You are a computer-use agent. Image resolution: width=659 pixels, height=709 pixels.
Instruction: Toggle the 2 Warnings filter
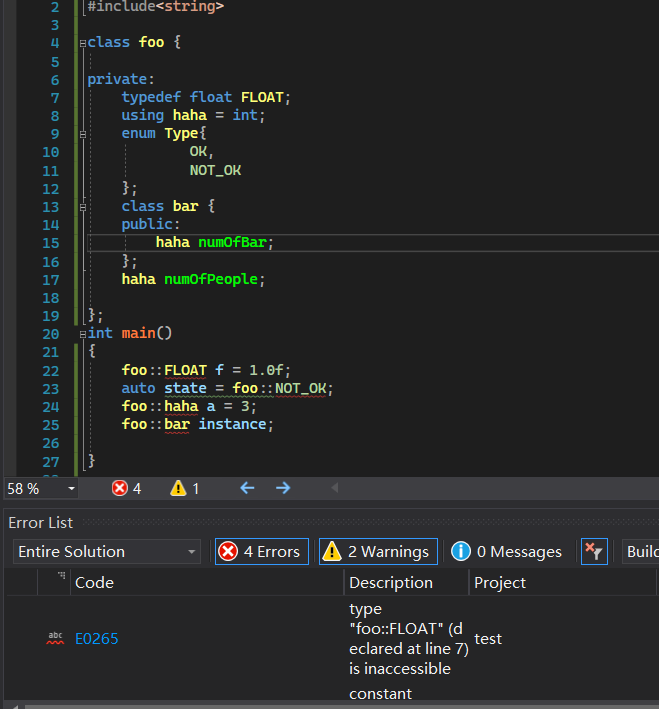coord(375,551)
